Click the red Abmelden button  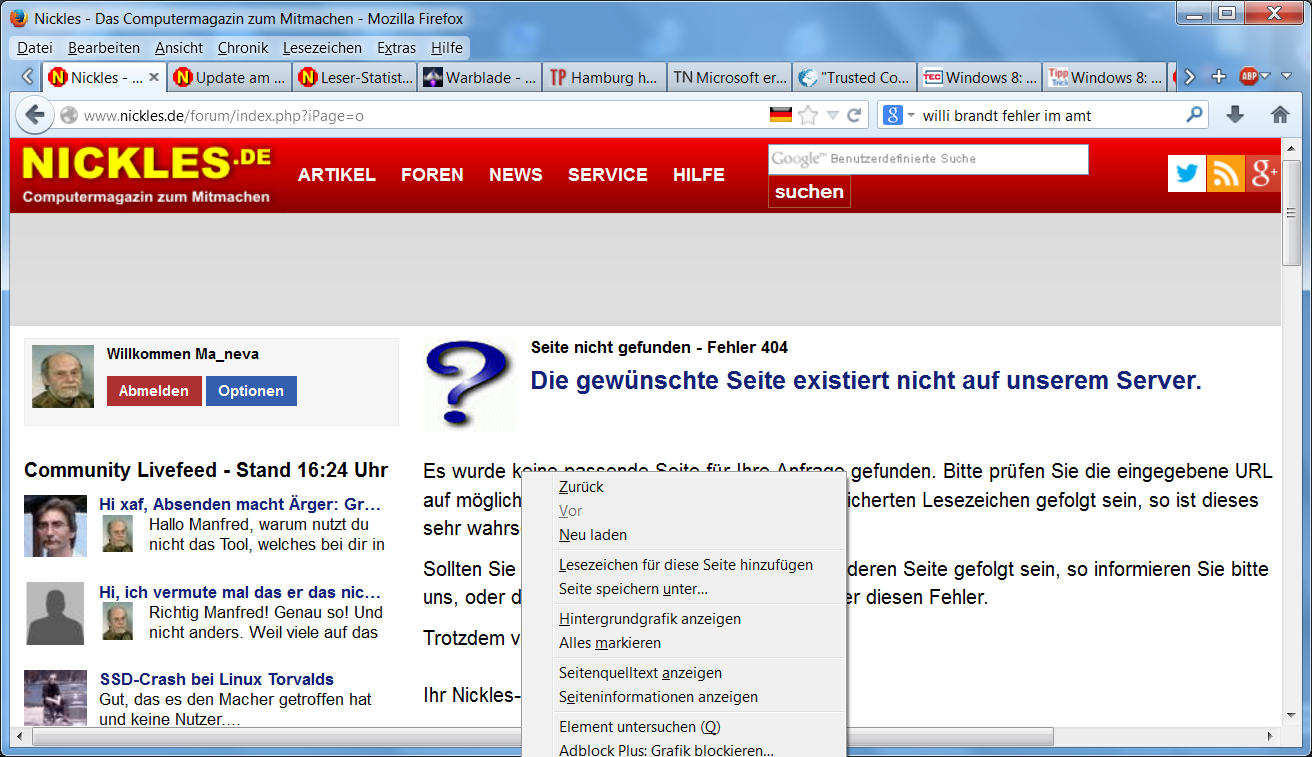point(154,391)
